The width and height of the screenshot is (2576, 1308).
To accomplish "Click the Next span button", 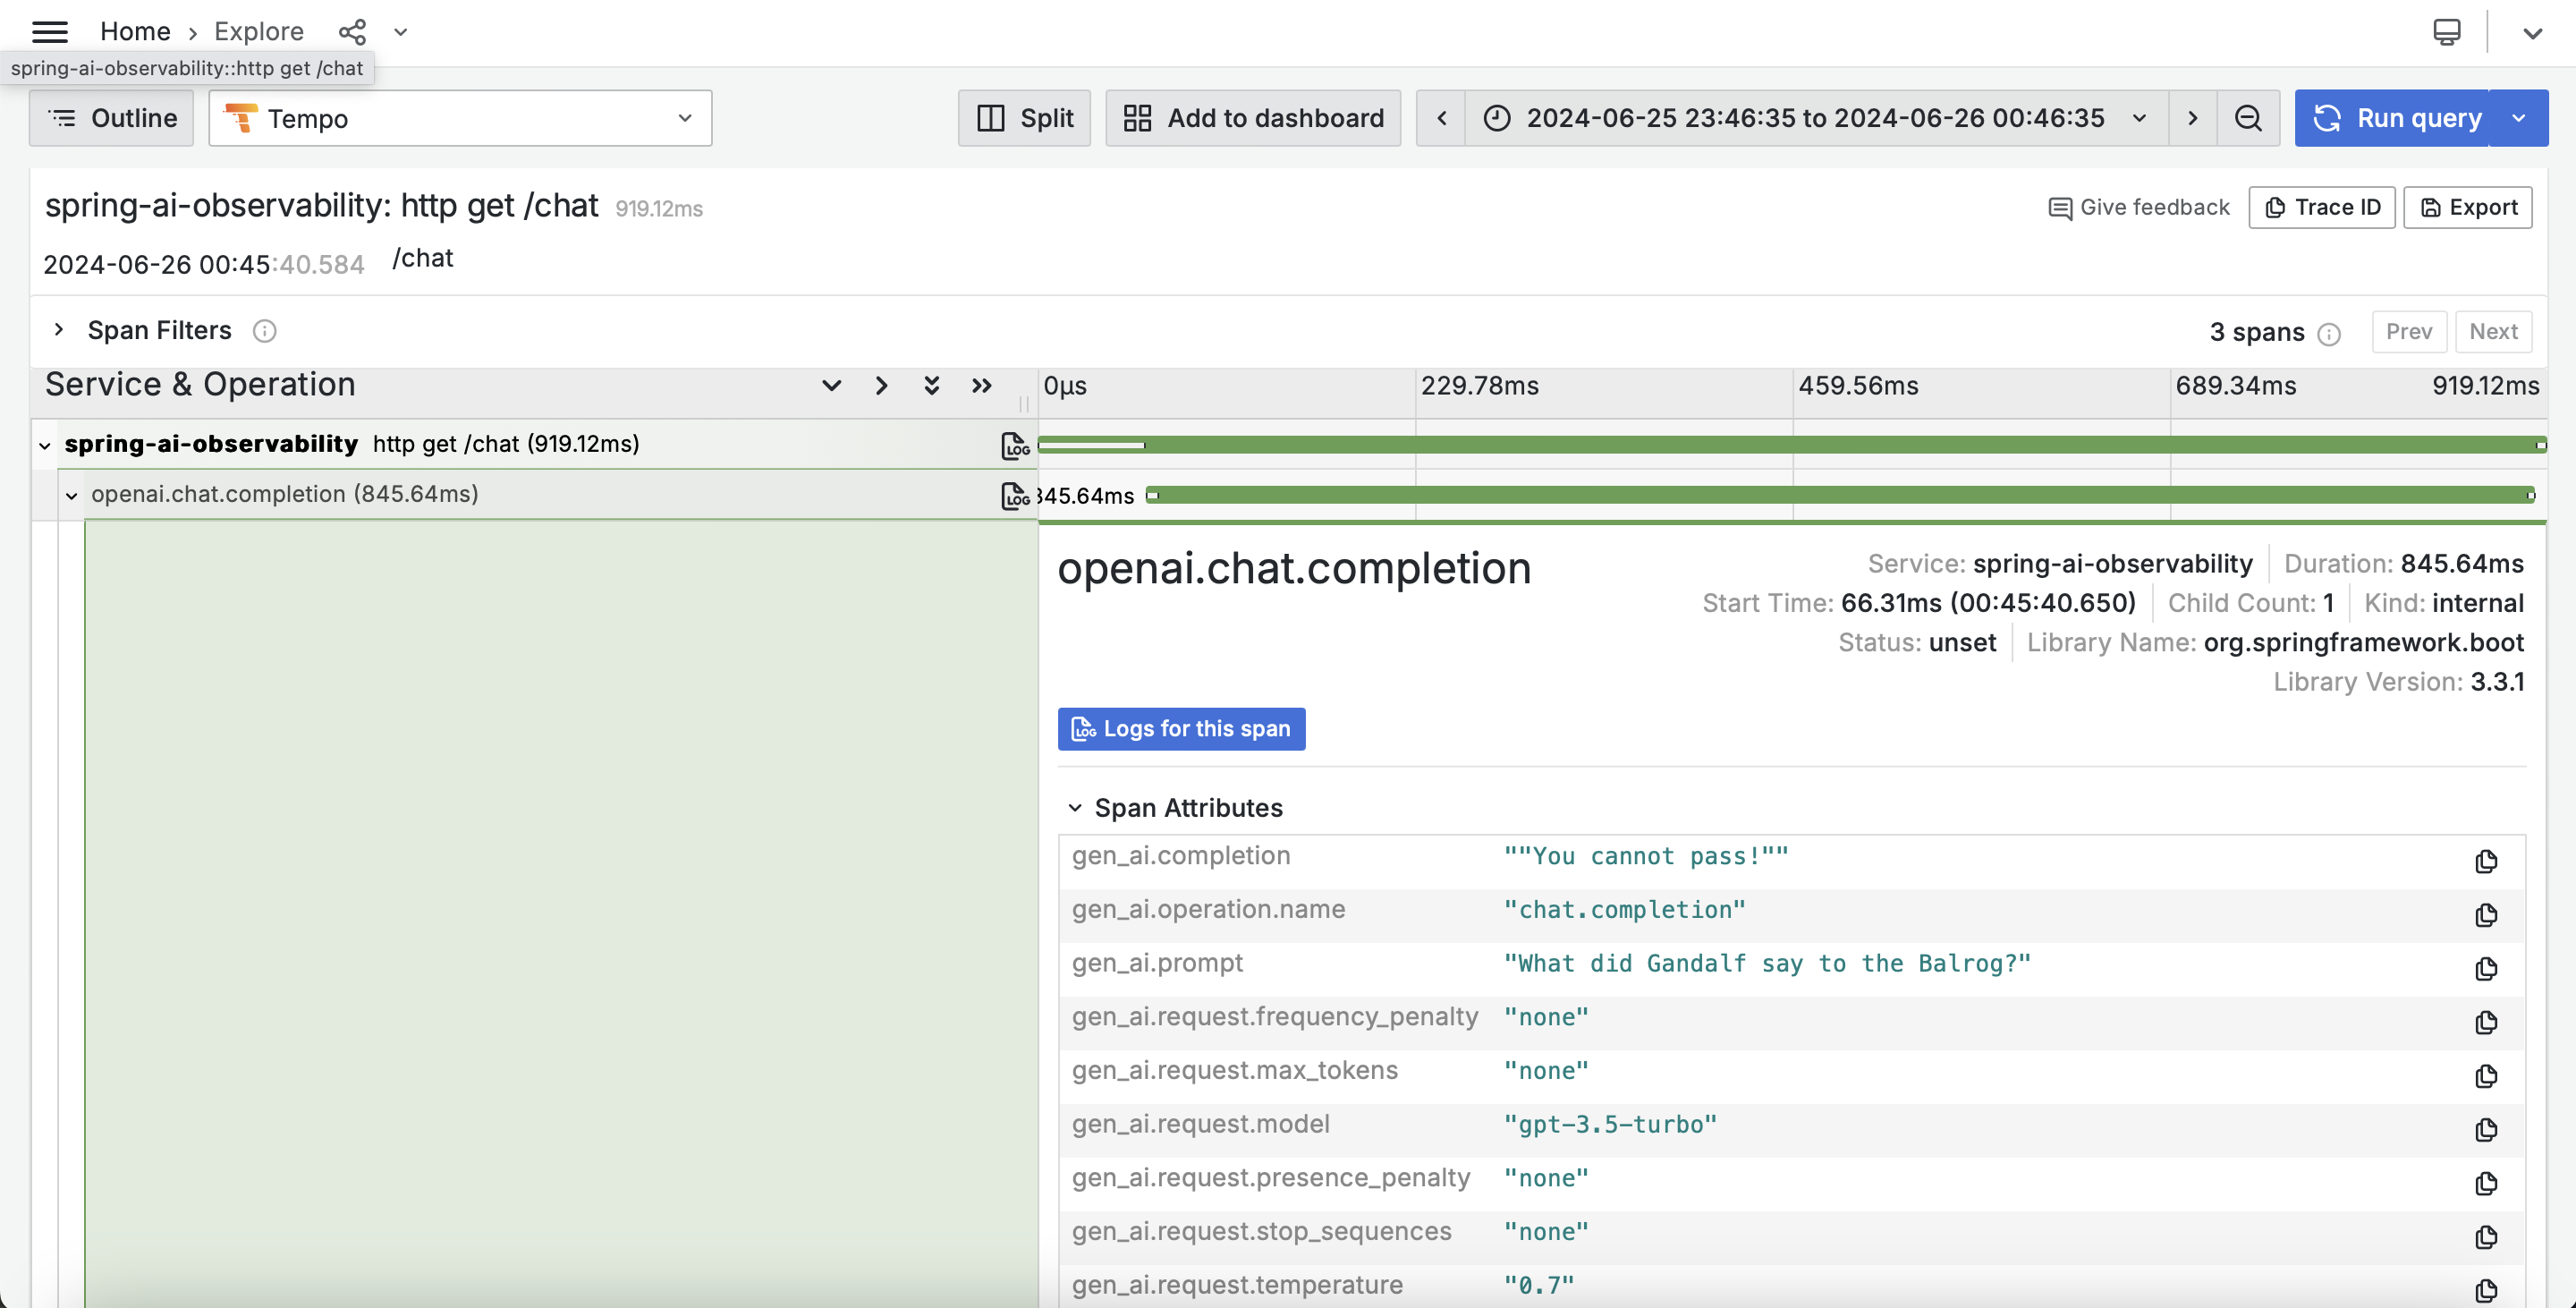I will pos(2493,331).
